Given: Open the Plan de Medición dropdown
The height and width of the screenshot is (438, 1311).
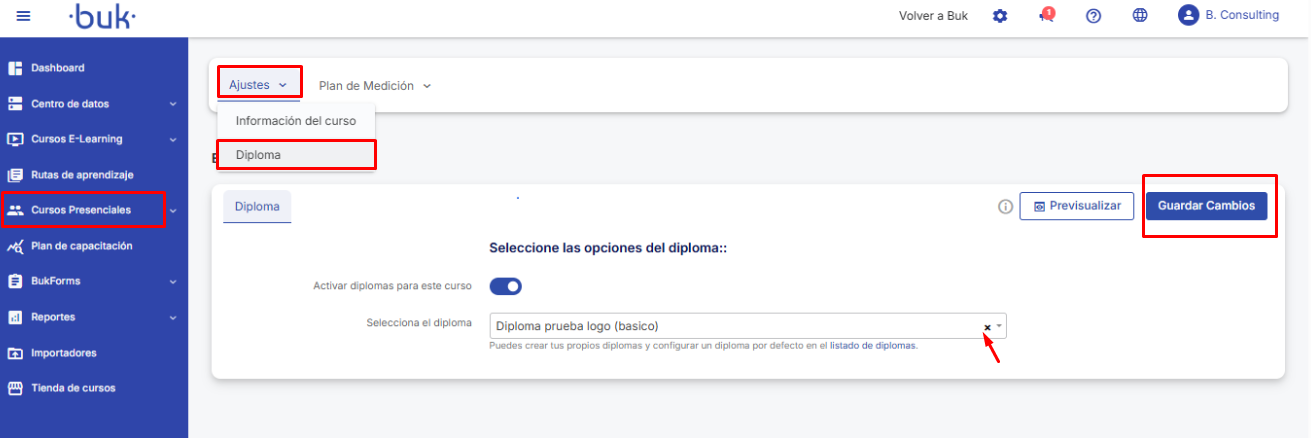Looking at the screenshot, I should [375, 86].
